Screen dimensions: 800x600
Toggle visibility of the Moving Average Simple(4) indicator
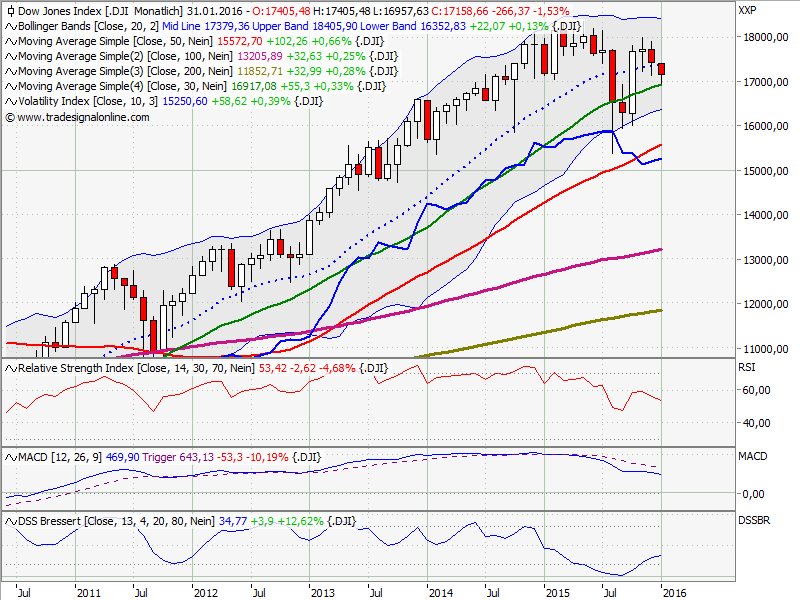coord(11,84)
